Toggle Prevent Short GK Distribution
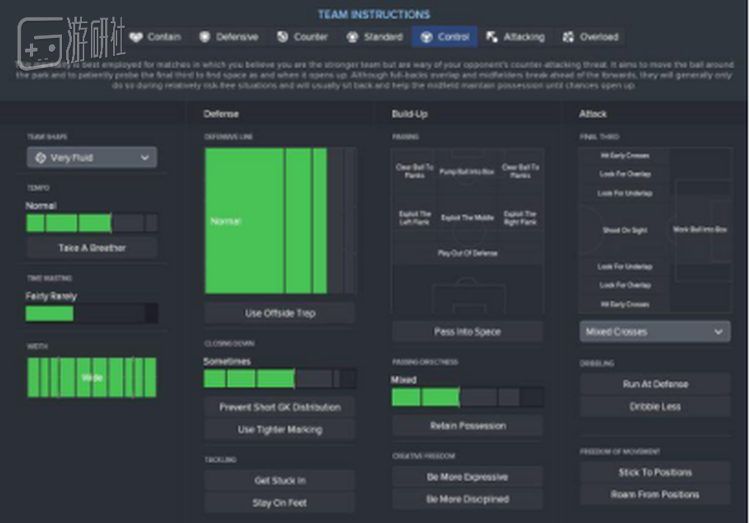 [279, 407]
